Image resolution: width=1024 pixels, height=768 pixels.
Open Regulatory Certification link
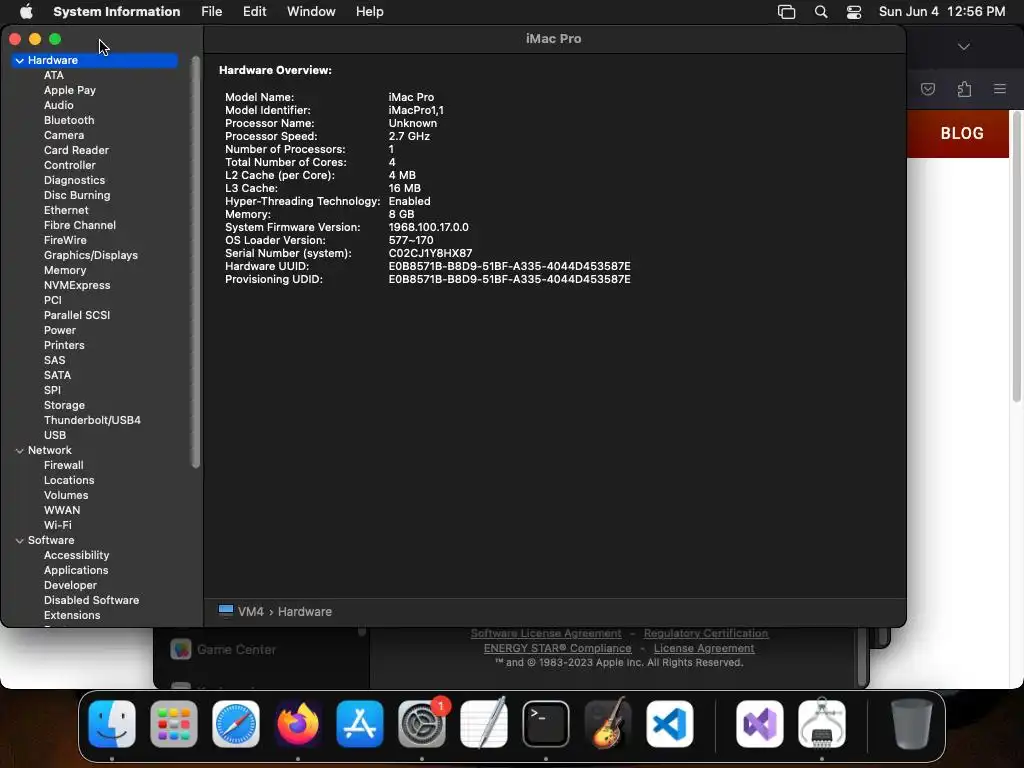(x=706, y=633)
